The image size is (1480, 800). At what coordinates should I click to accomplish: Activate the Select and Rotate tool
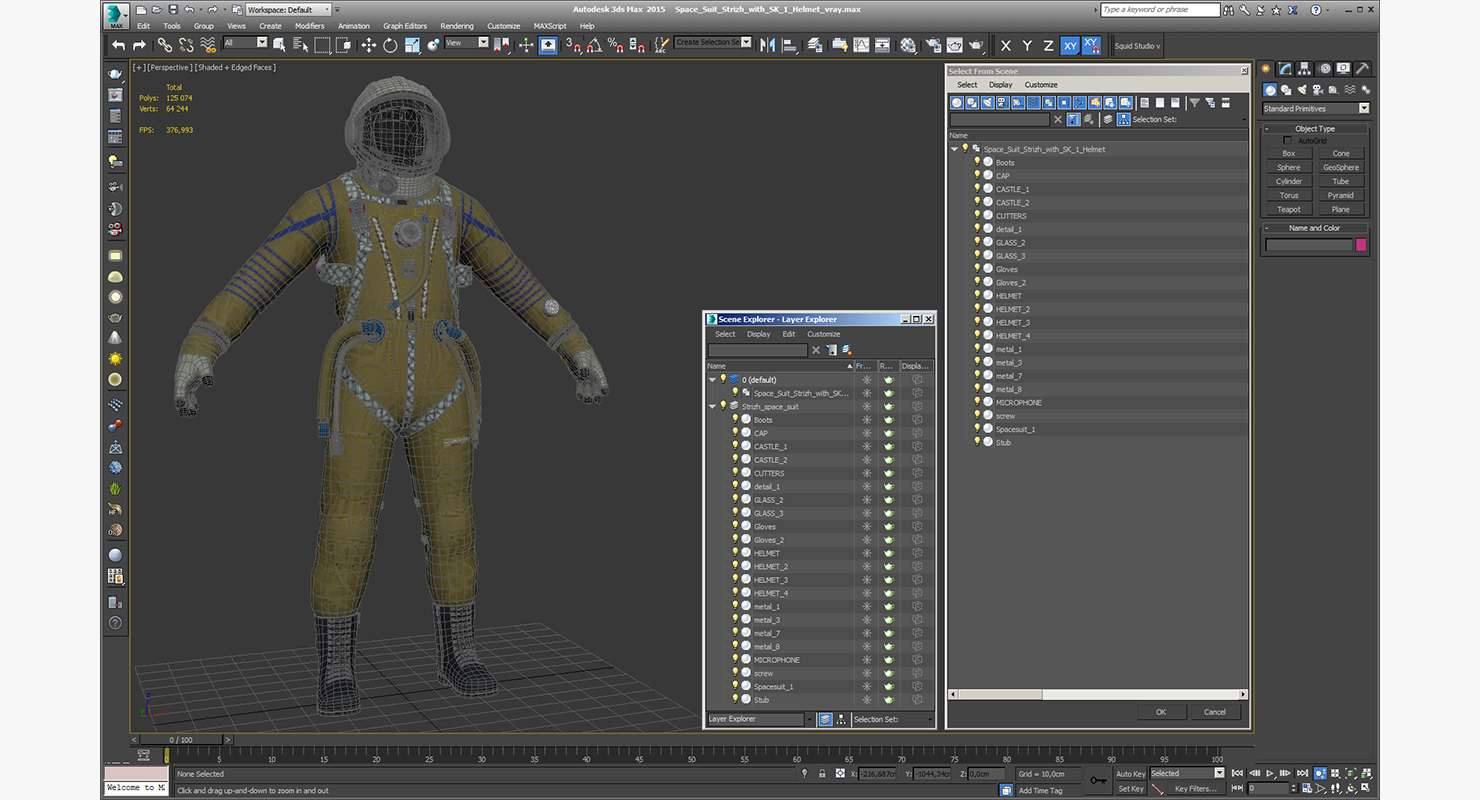pos(390,45)
